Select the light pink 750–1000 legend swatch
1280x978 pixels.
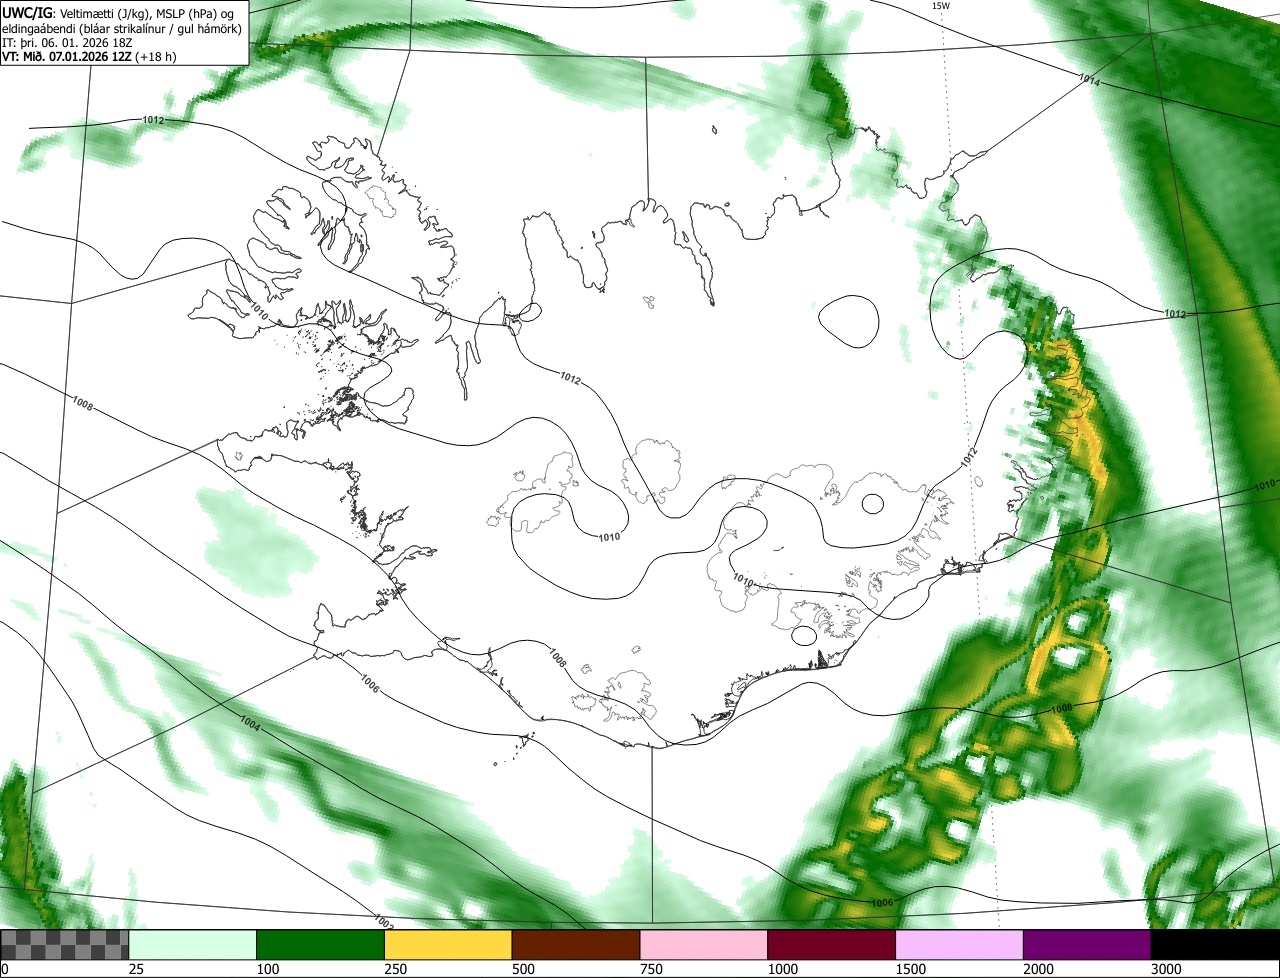(x=704, y=945)
